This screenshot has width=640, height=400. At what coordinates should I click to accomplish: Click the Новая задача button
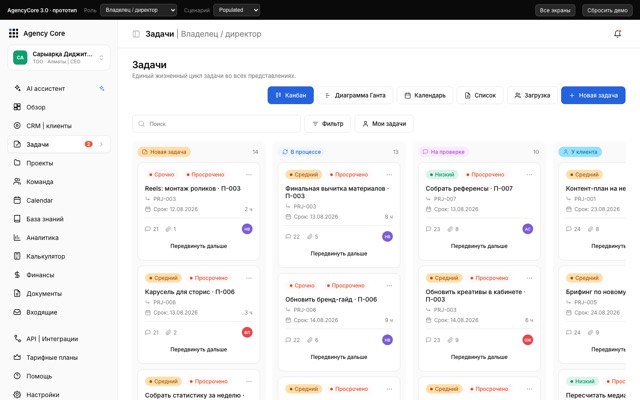(x=593, y=95)
